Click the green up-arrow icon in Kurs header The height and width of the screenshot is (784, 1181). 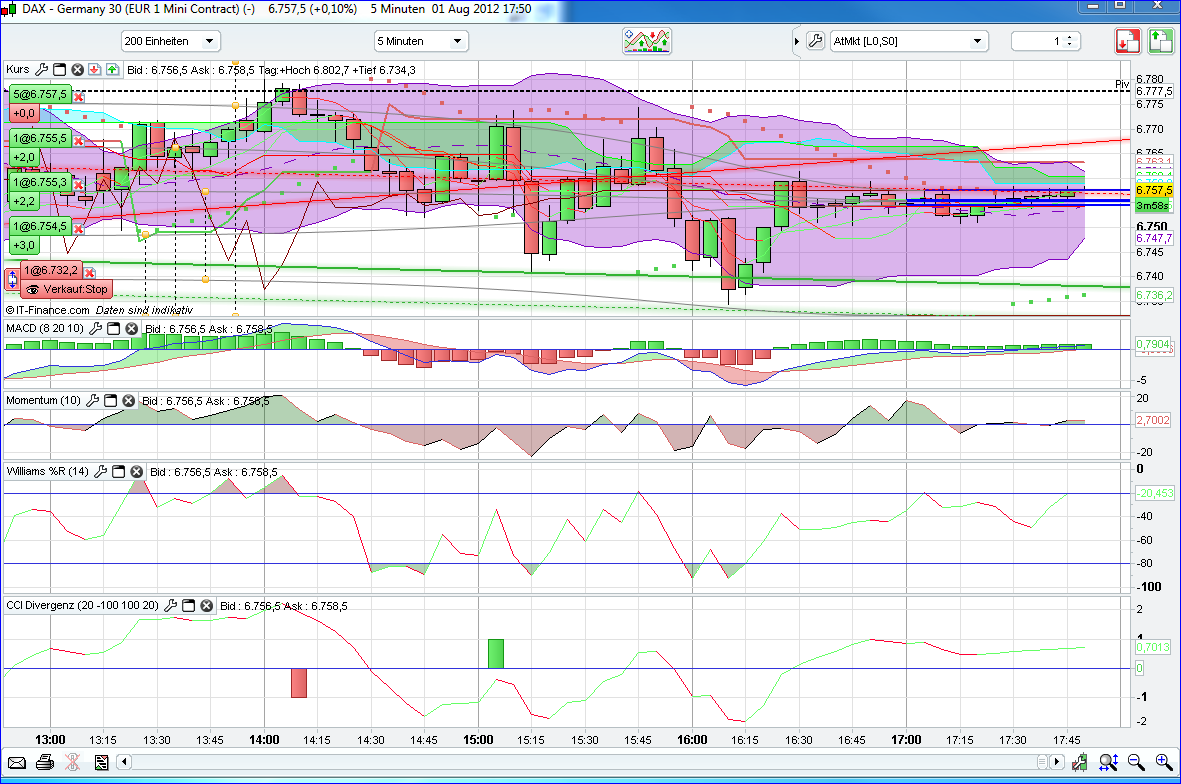(112, 69)
